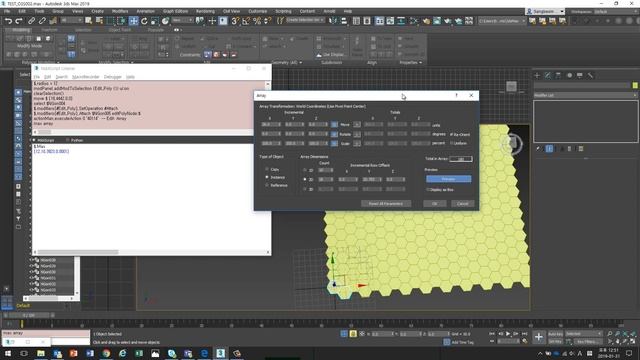Toggle the 3D Snaps icon
640x360 pixels.
pyautogui.click(x=235, y=20)
